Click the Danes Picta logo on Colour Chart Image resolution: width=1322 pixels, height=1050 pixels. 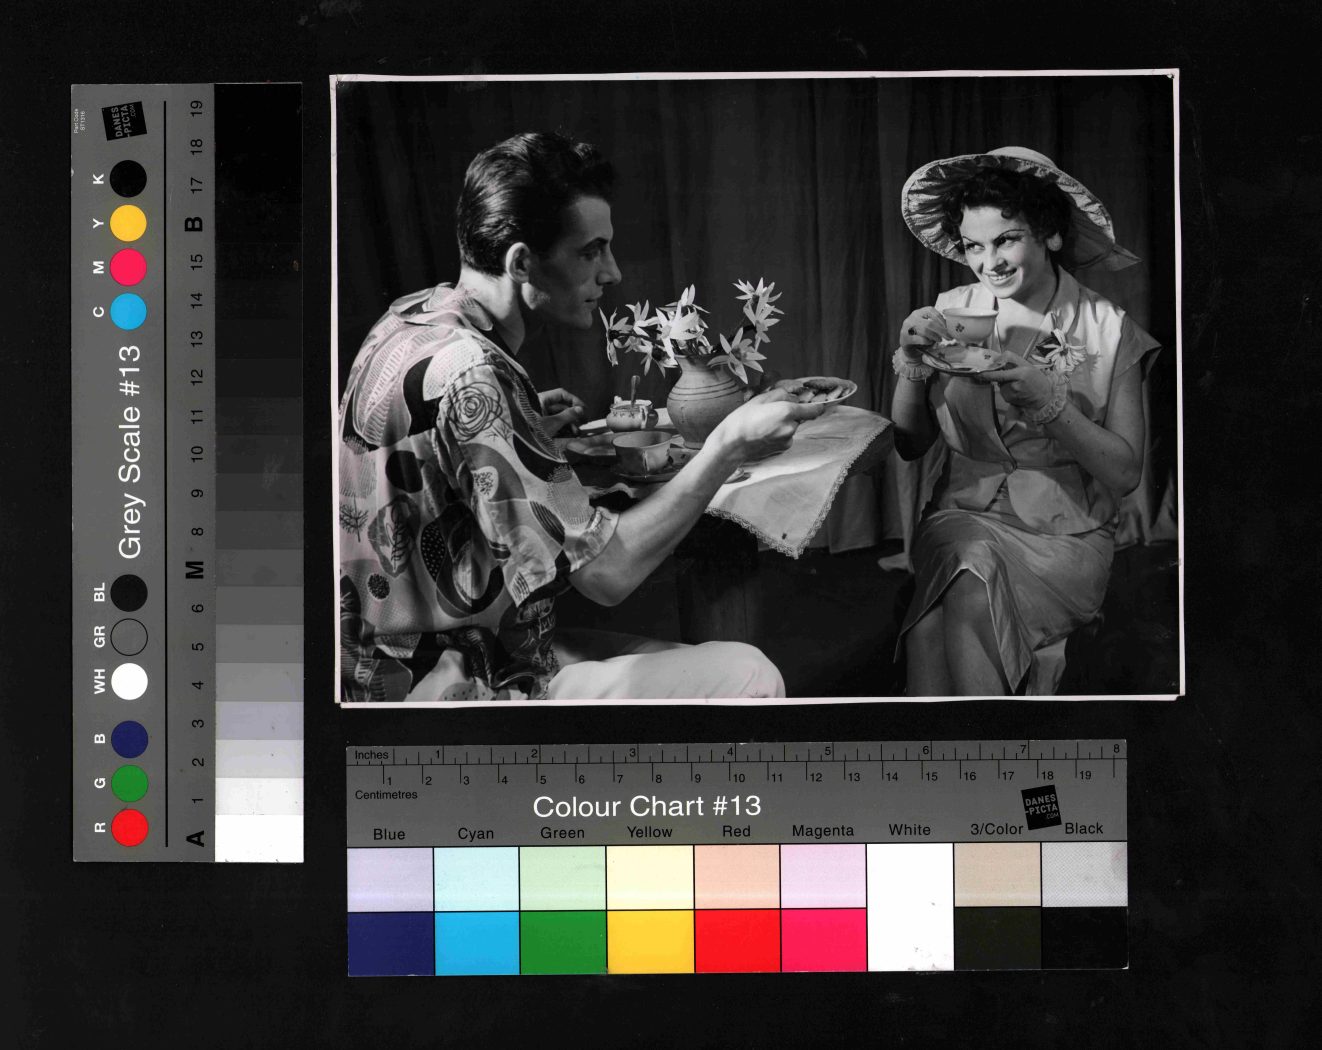[1040, 806]
